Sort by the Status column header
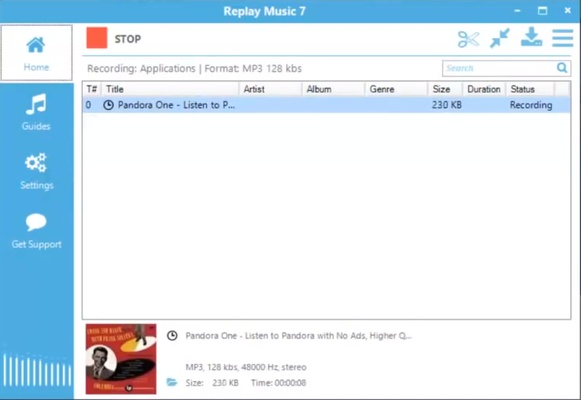The height and width of the screenshot is (400, 581). point(530,89)
